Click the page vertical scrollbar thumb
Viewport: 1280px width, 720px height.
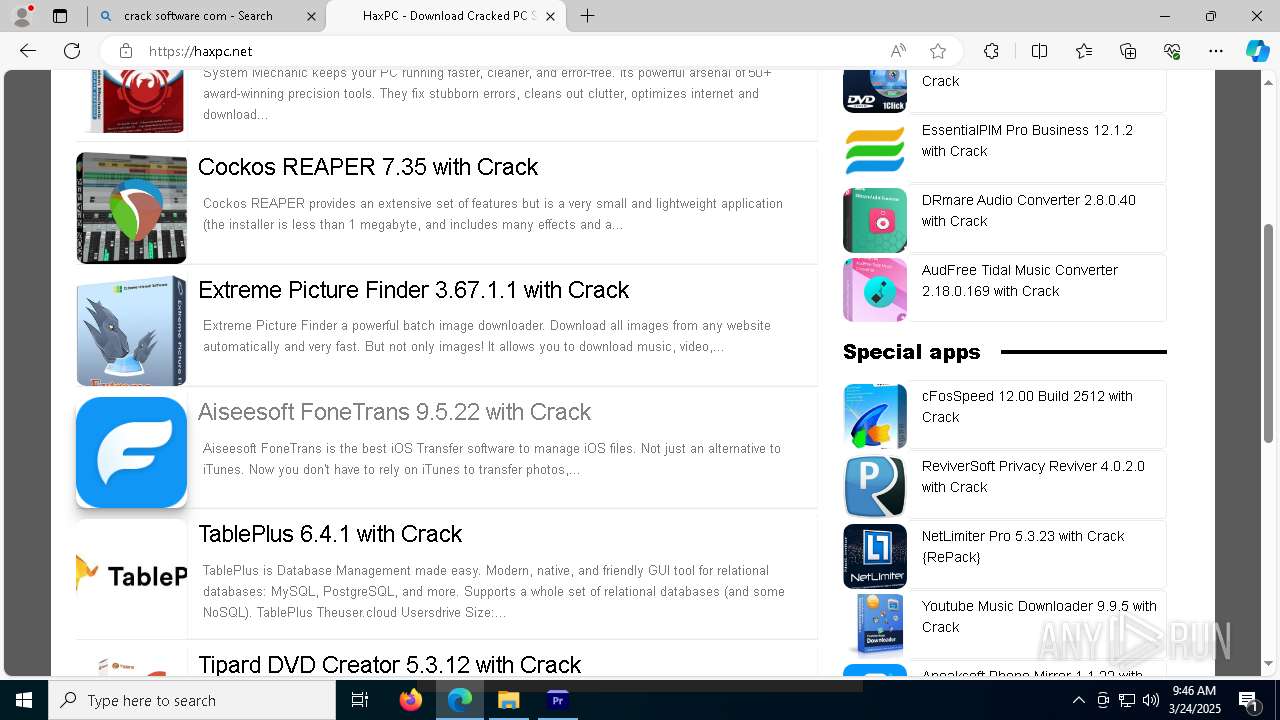pyautogui.click(x=1269, y=332)
